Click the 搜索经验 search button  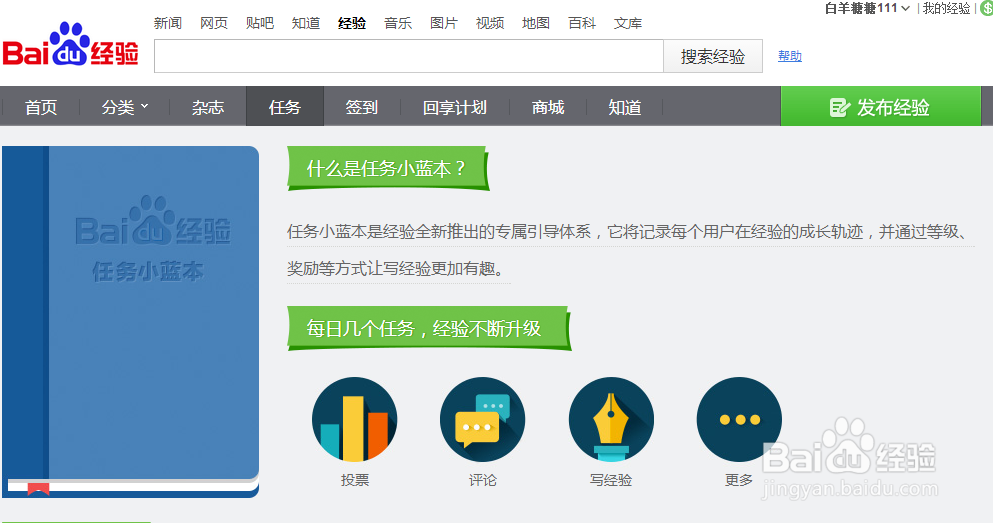712,56
